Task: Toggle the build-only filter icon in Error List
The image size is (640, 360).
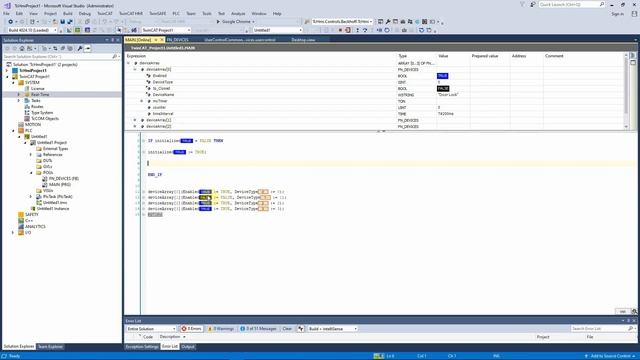Action: click(x=300, y=329)
